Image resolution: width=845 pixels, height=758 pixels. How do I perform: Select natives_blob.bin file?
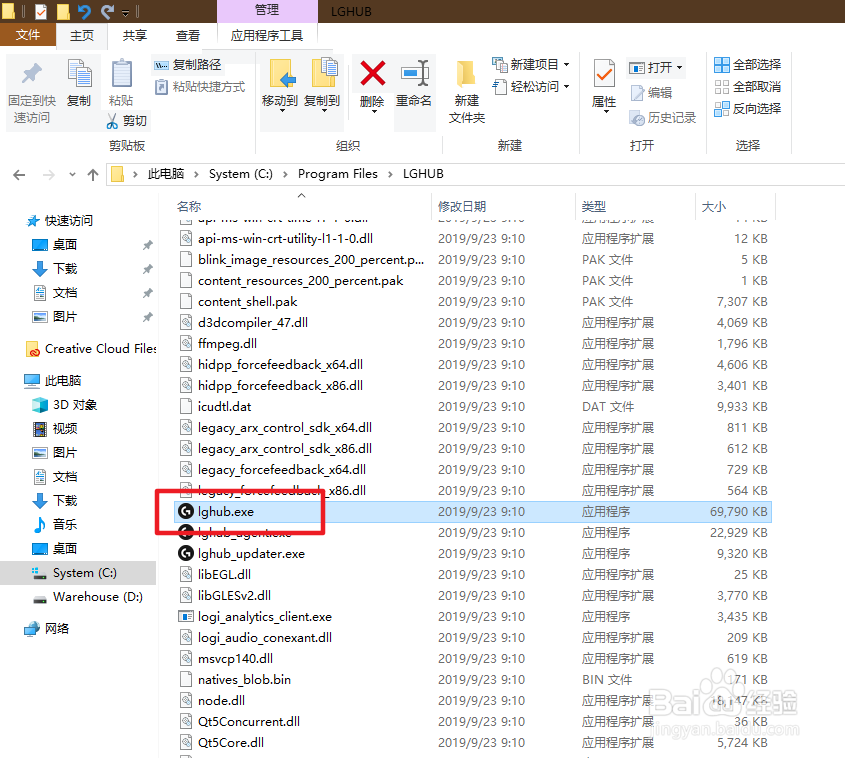(245, 679)
